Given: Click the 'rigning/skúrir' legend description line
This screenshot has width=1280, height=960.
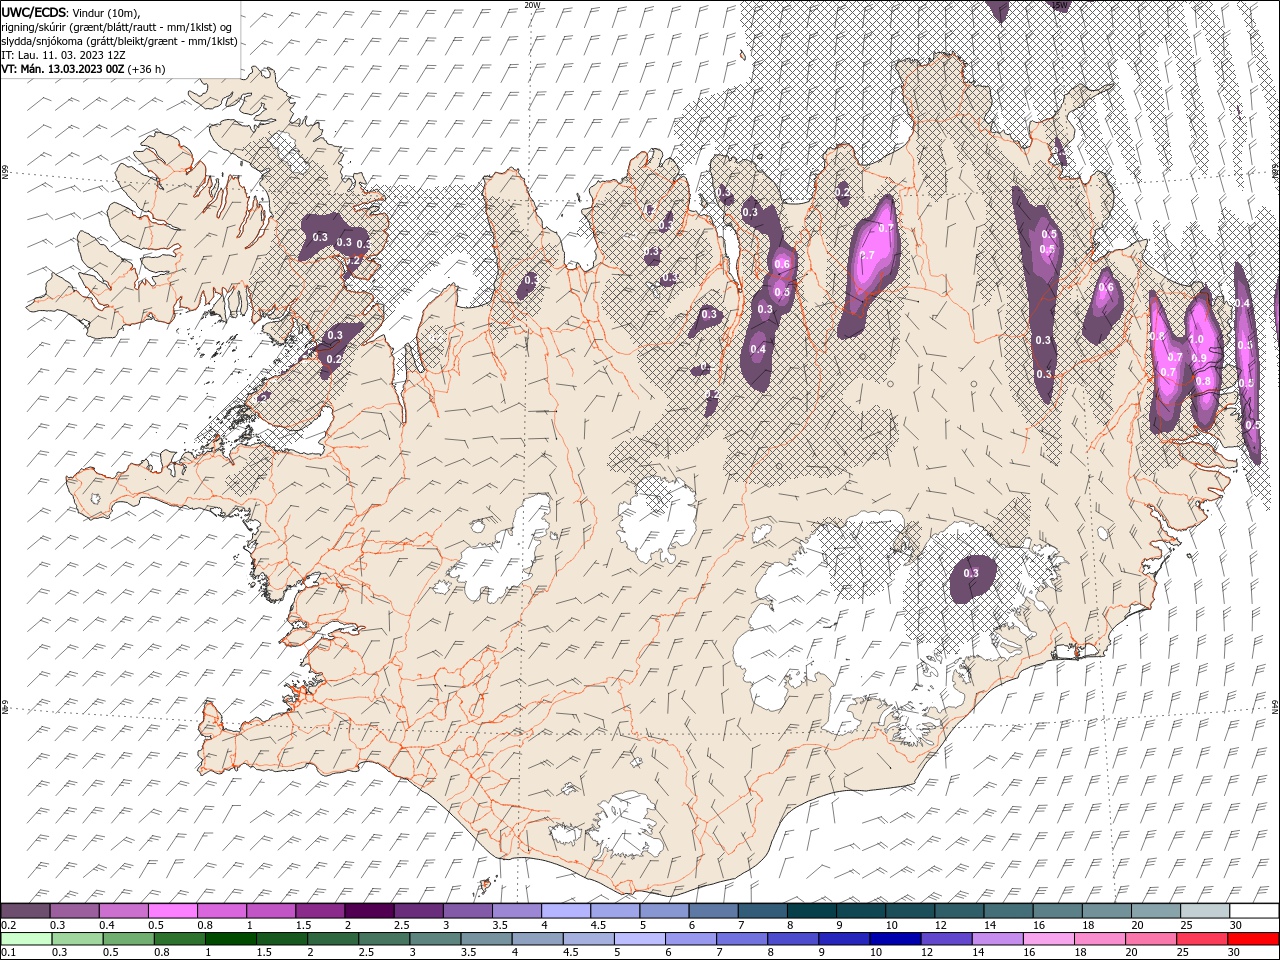Looking at the screenshot, I should tap(117, 27).
